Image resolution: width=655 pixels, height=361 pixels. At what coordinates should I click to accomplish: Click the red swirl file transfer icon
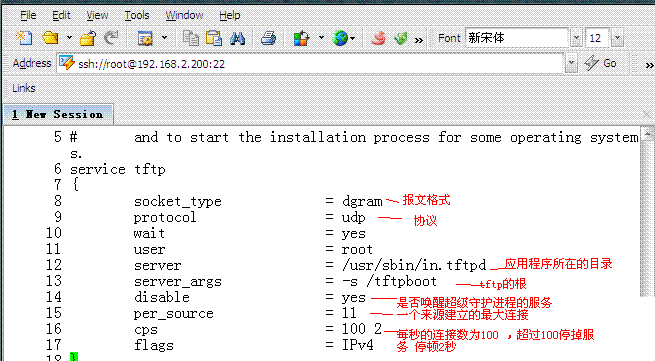378,38
